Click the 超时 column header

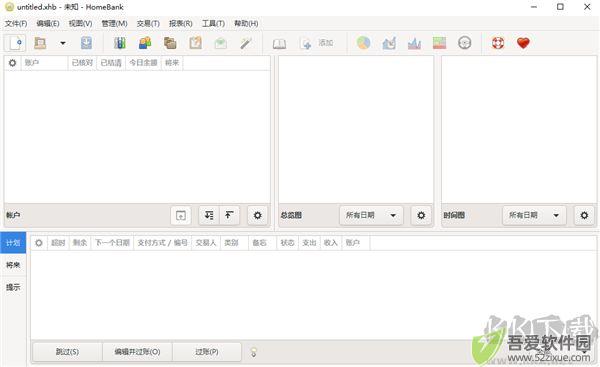(58, 243)
